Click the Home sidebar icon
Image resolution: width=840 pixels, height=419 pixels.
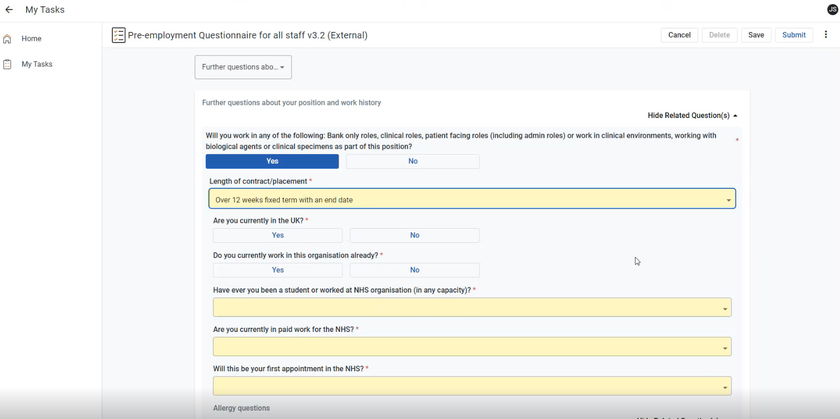7,39
